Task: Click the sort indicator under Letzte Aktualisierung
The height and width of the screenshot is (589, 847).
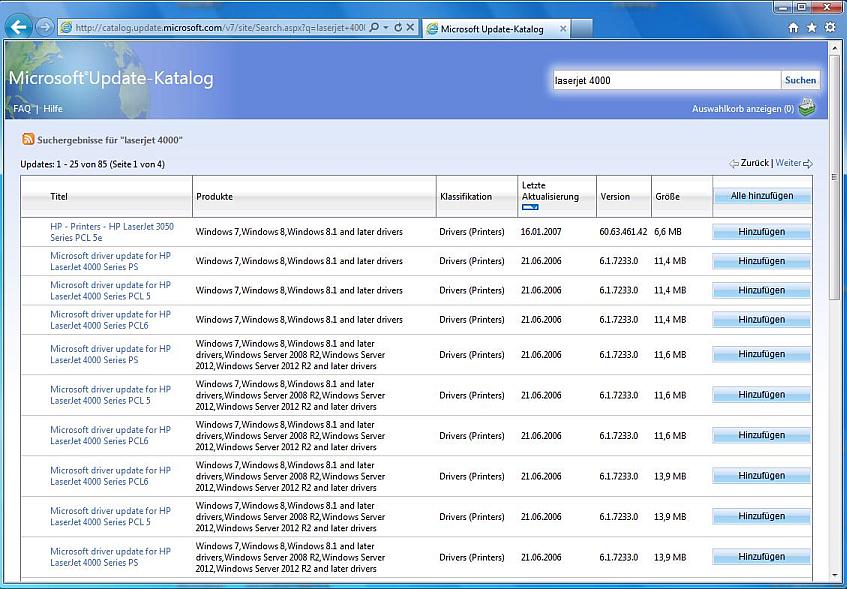Action: click(x=530, y=207)
